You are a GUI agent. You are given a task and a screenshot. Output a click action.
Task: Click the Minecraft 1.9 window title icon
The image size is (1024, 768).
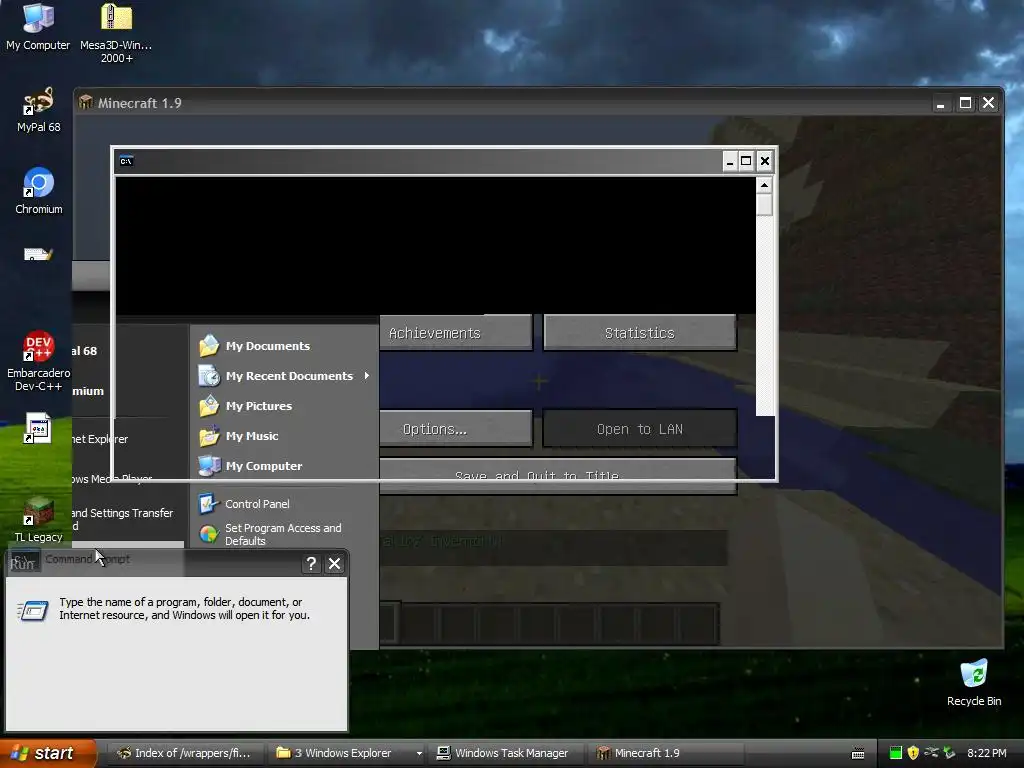[86, 103]
